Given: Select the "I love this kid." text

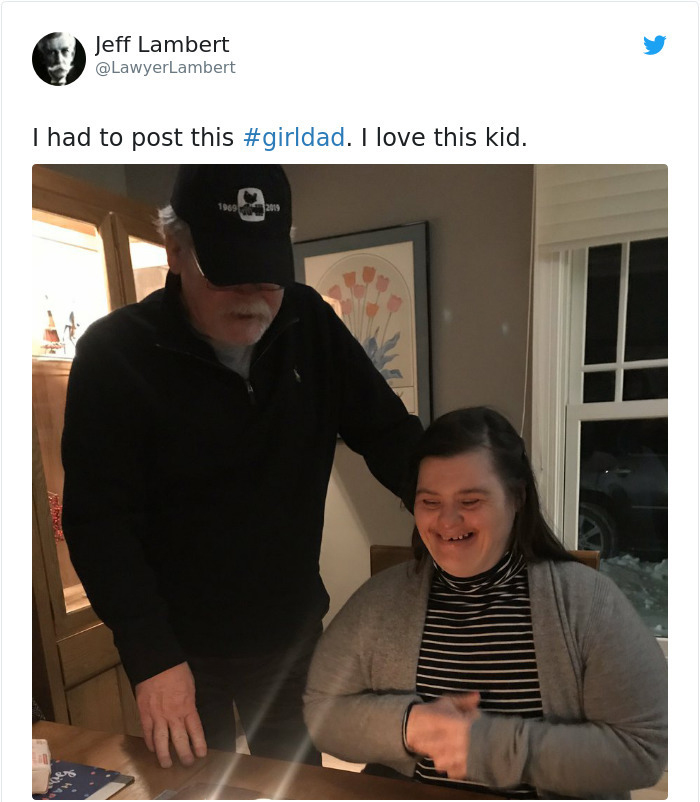Looking at the screenshot, I should (444, 138).
